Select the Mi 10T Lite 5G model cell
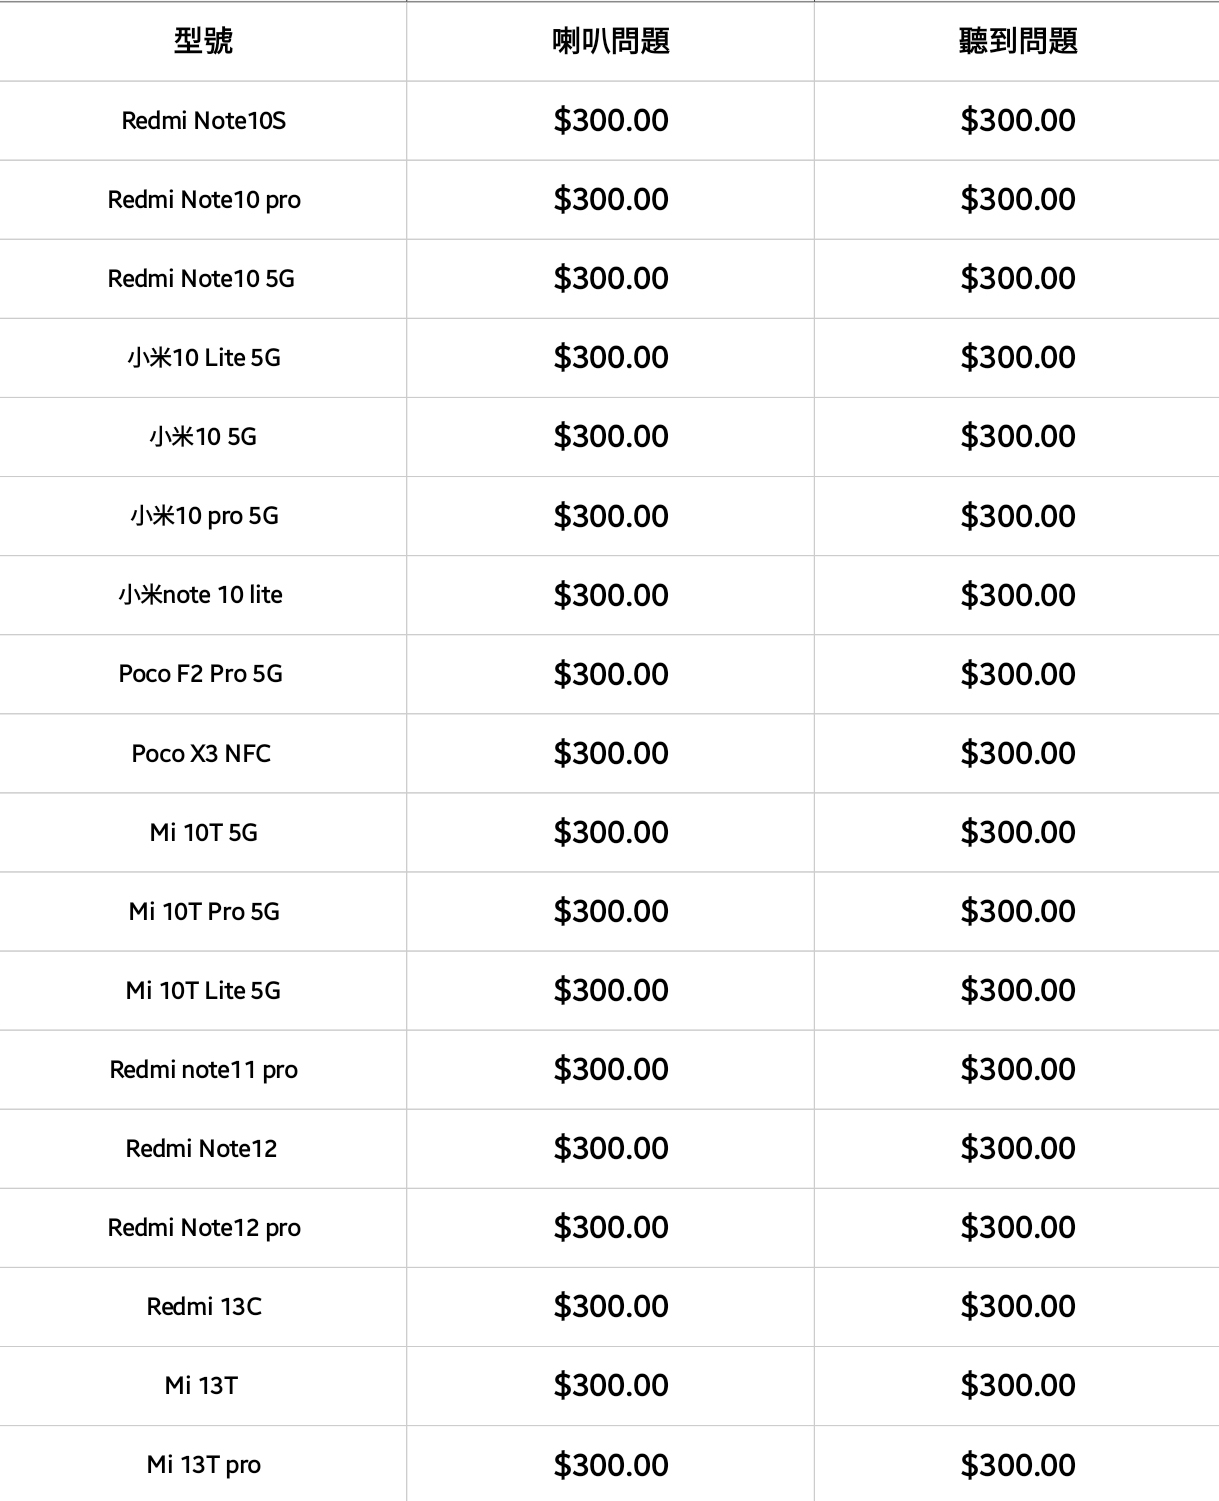Screen dimensions: 1219x1501 tap(203, 990)
